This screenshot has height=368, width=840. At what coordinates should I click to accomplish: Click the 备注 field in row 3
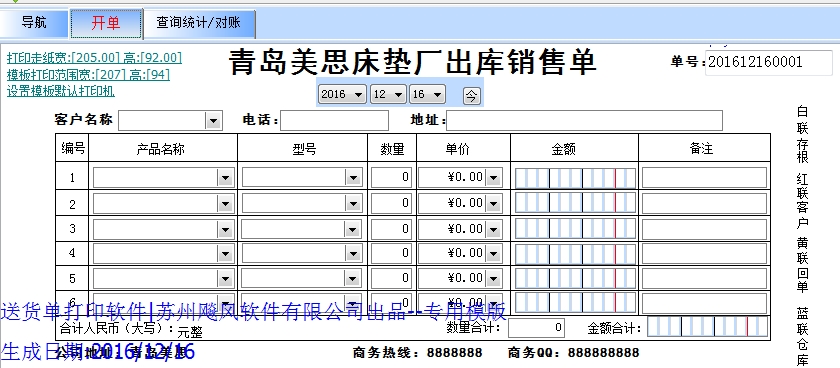pyautogui.click(x=704, y=229)
